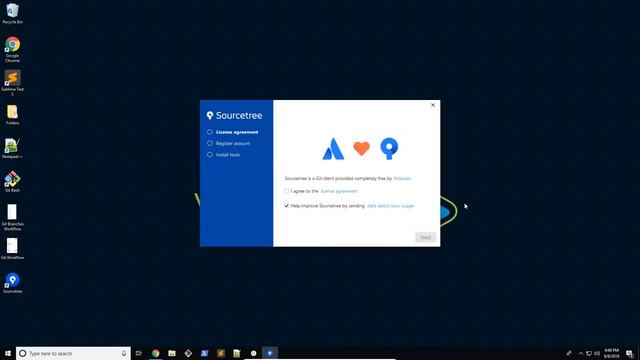640x360 pixels.
Task: Click the network icon in the system tray
Action: tap(589, 353)
